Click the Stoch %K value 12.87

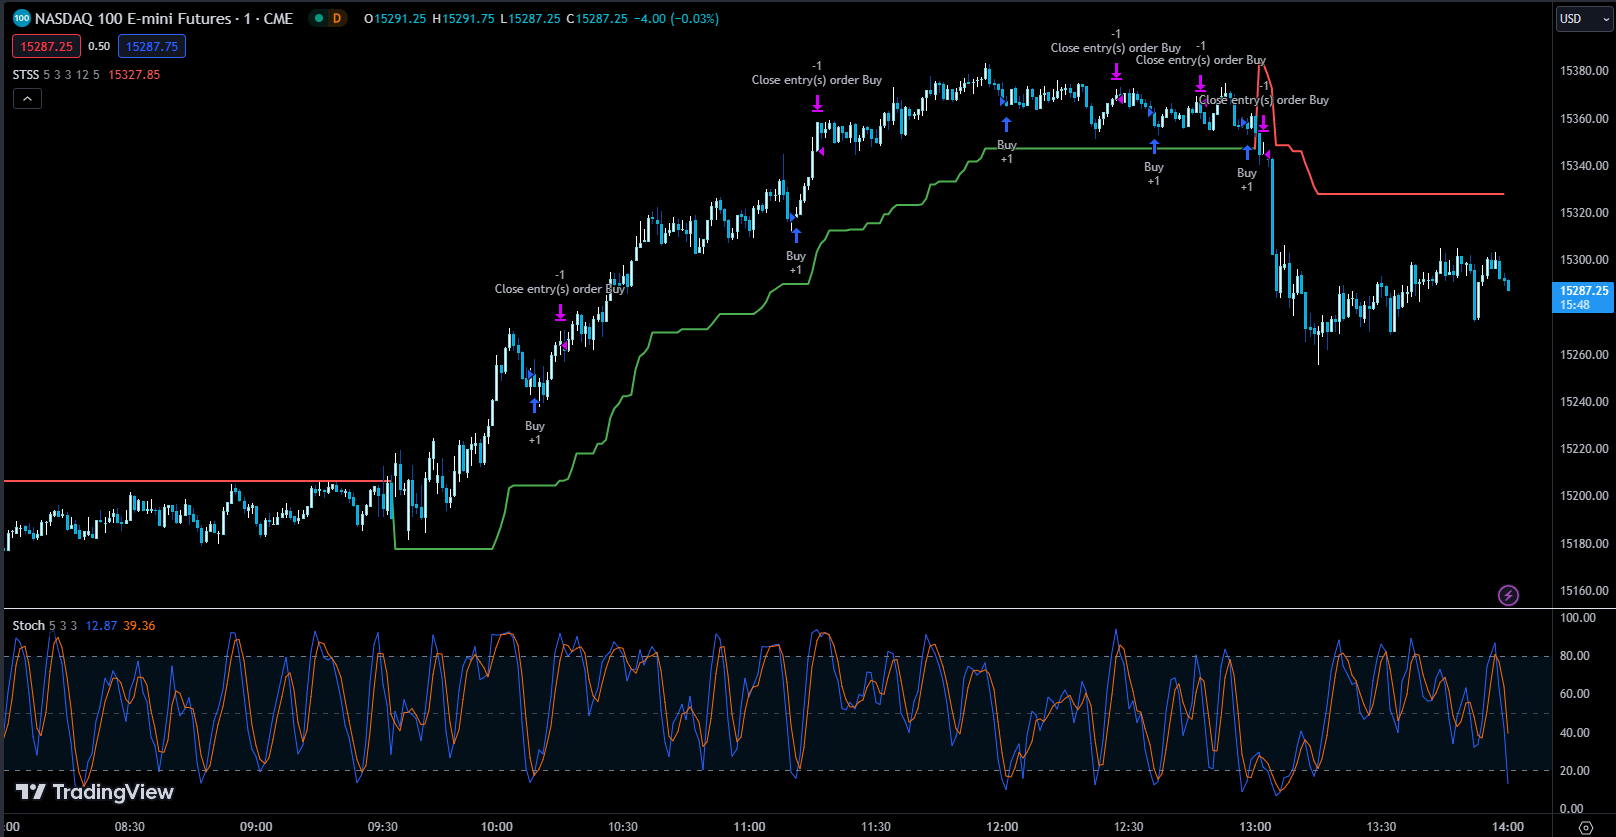pos(101,626)
